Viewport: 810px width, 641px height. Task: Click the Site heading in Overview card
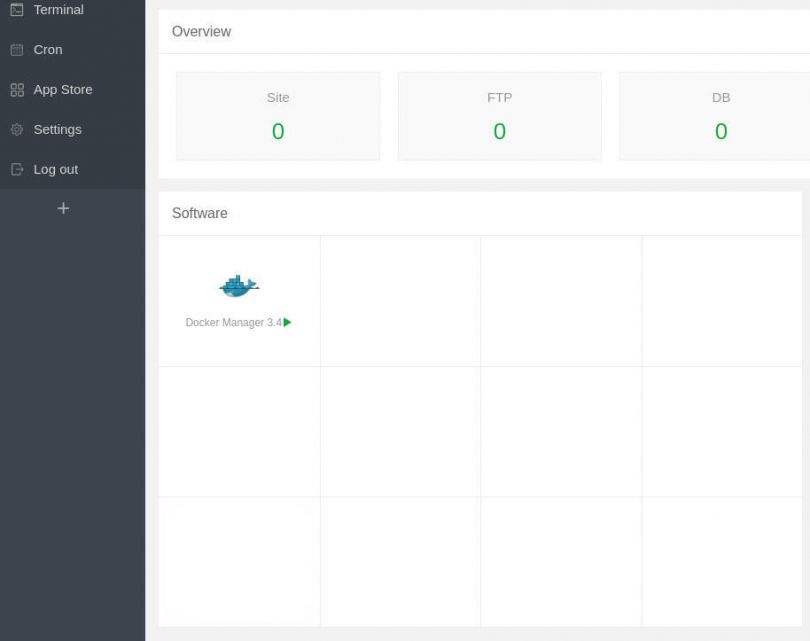tap(278, 98)
